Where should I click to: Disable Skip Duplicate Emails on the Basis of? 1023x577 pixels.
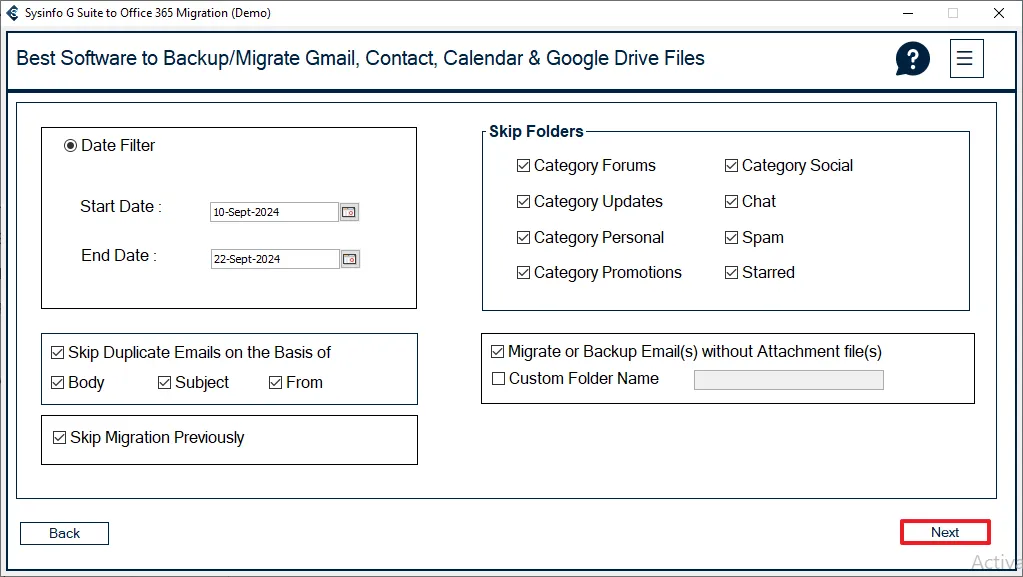pos(57,353)
